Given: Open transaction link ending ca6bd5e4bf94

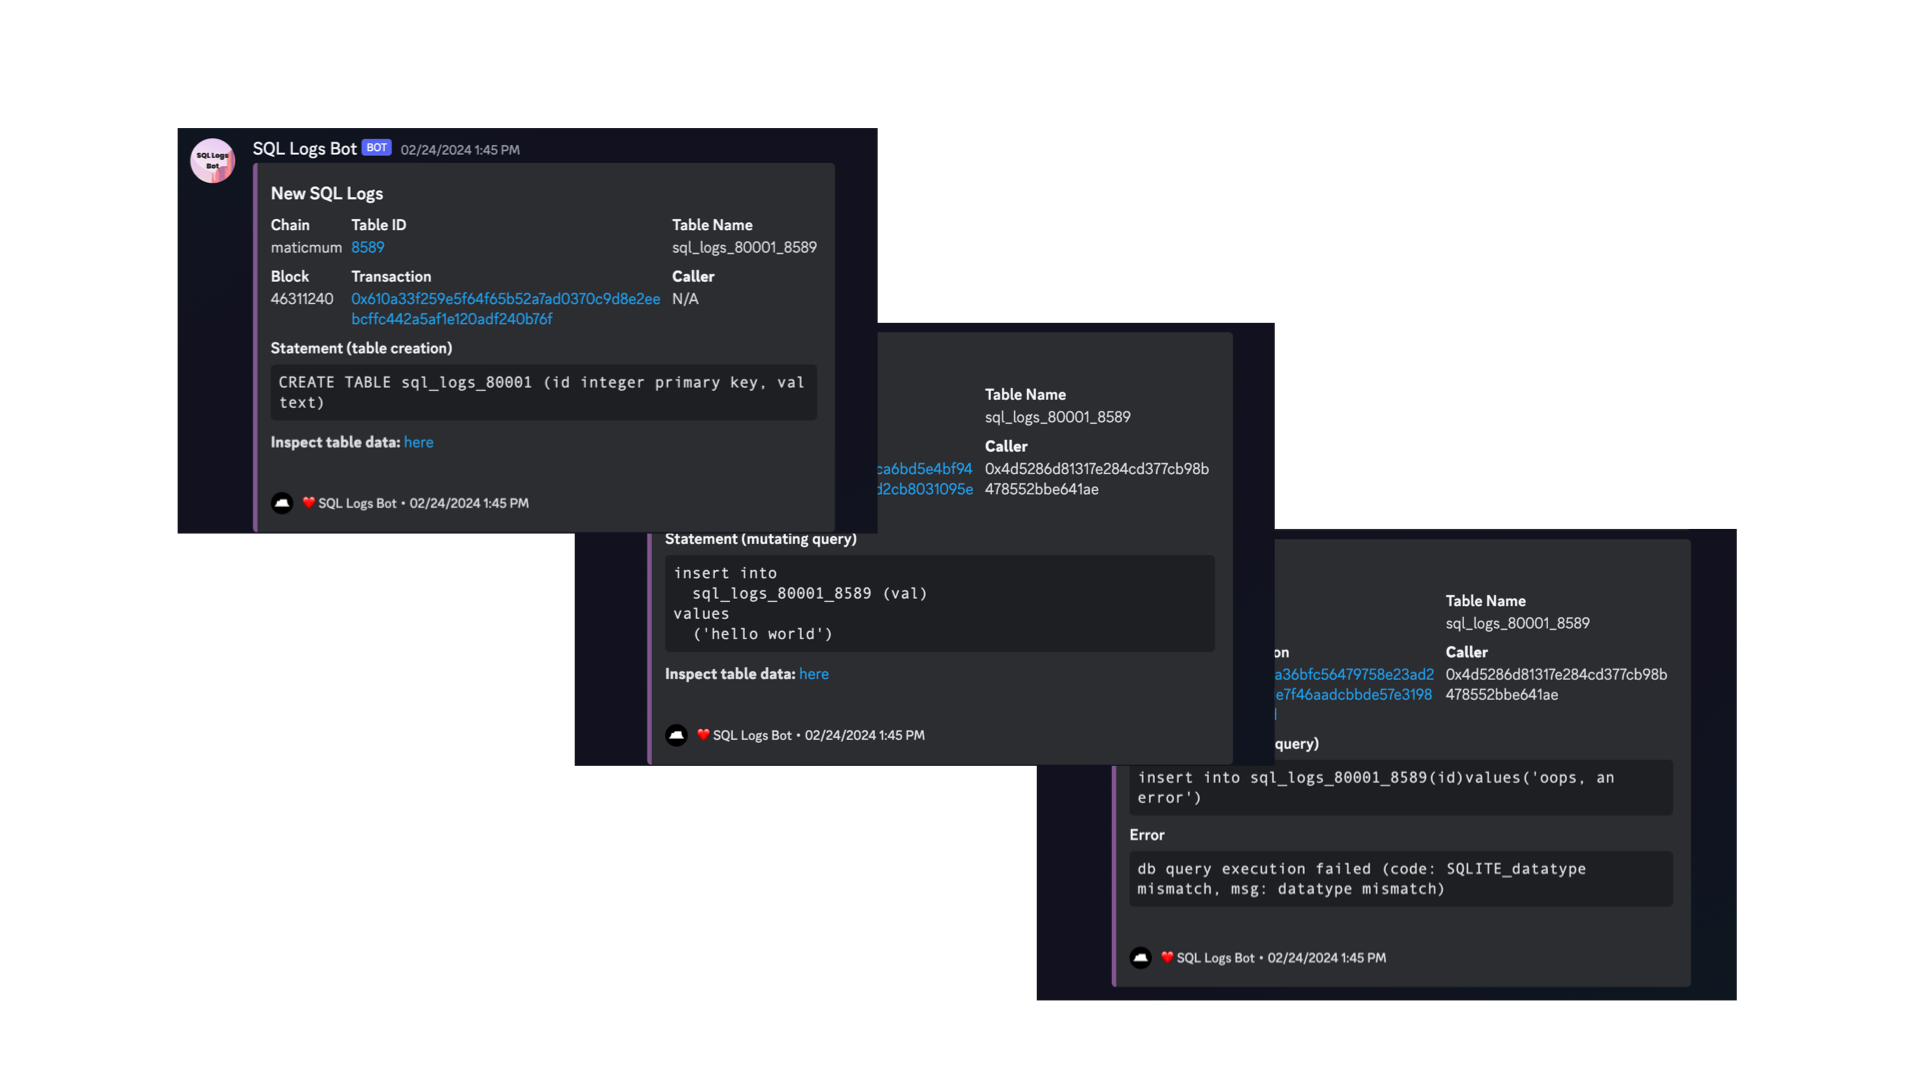Looking at the screenshot, I should [925, 469].
